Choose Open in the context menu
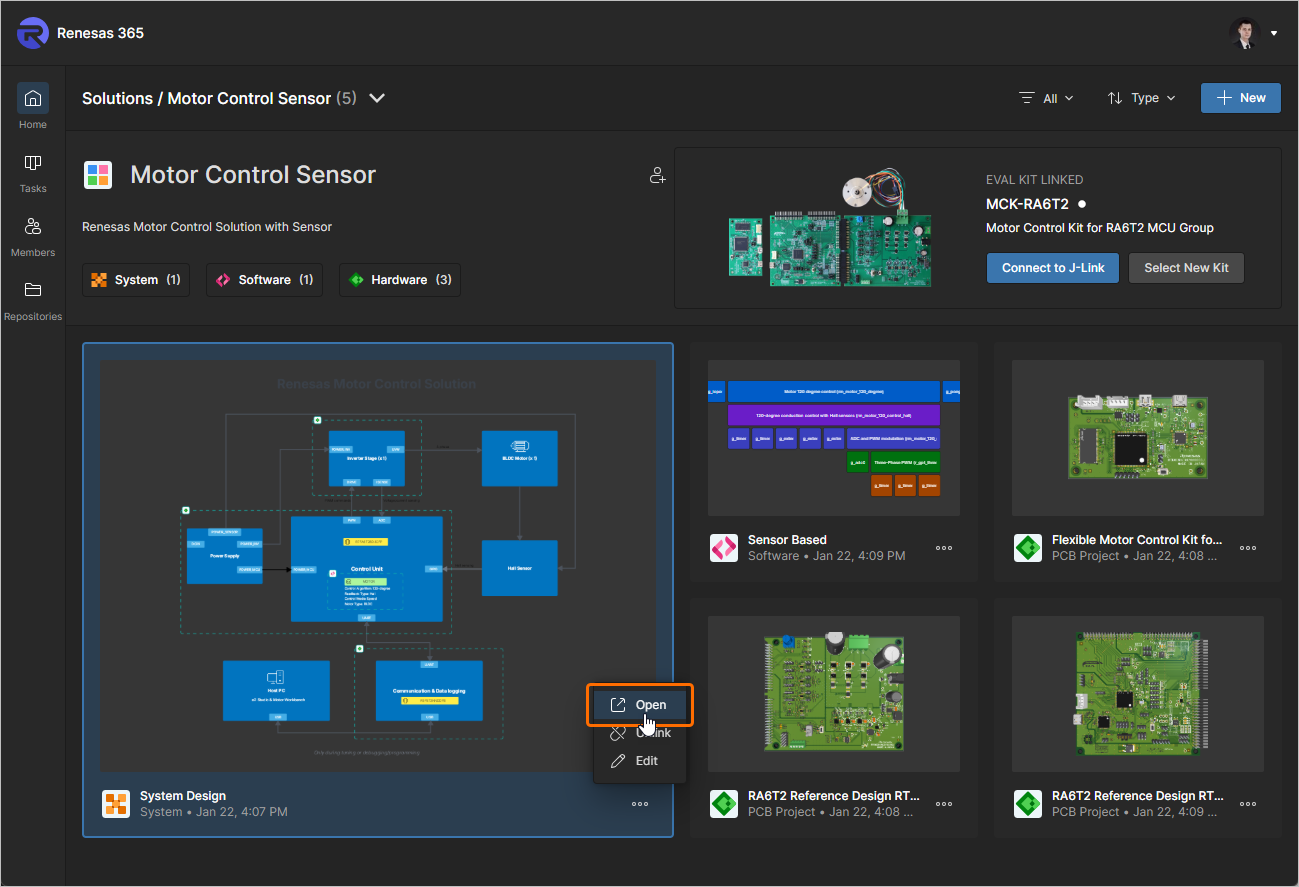The width and height of the screenshot is (1299, 887). tap(640, 705)
